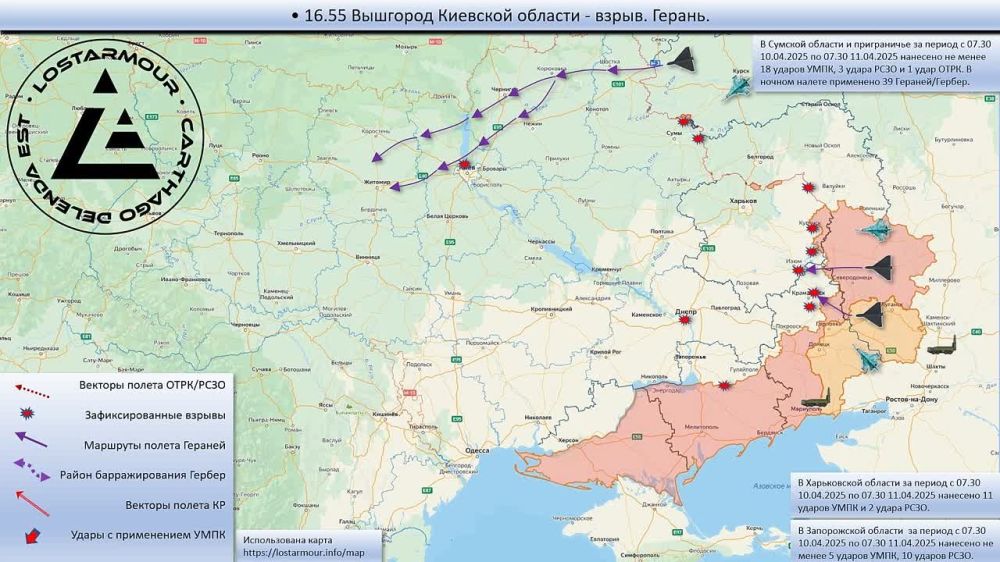1000x562 pixels.
Task: Click the missile launcher icon near Mariupol
Action: click(824, 406)
